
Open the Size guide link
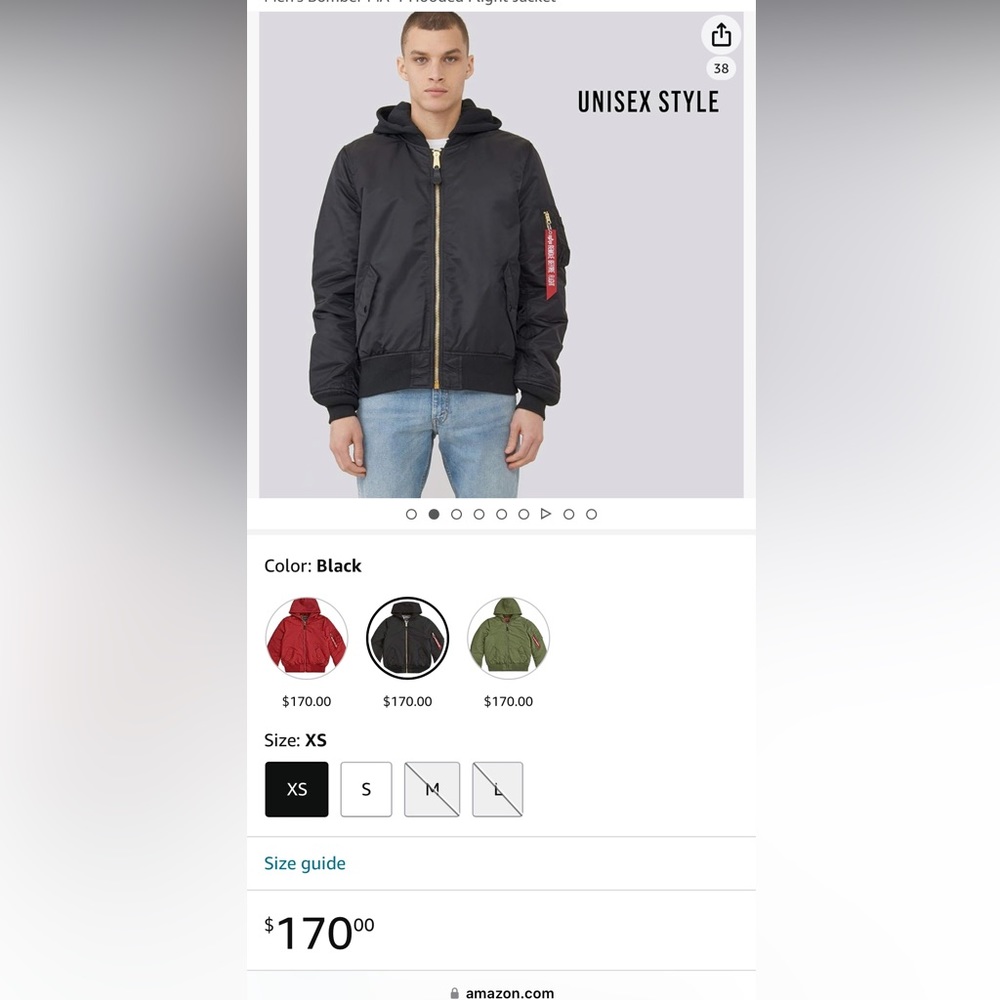[305, 863]
